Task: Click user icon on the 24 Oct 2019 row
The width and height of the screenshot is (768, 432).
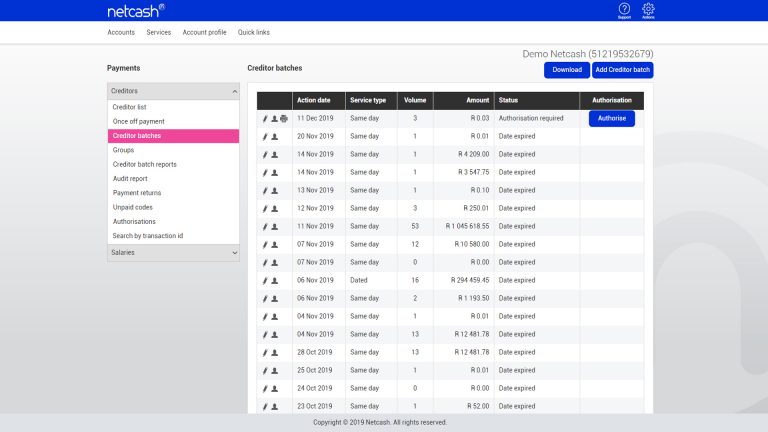Action: [x=274, y=389]
